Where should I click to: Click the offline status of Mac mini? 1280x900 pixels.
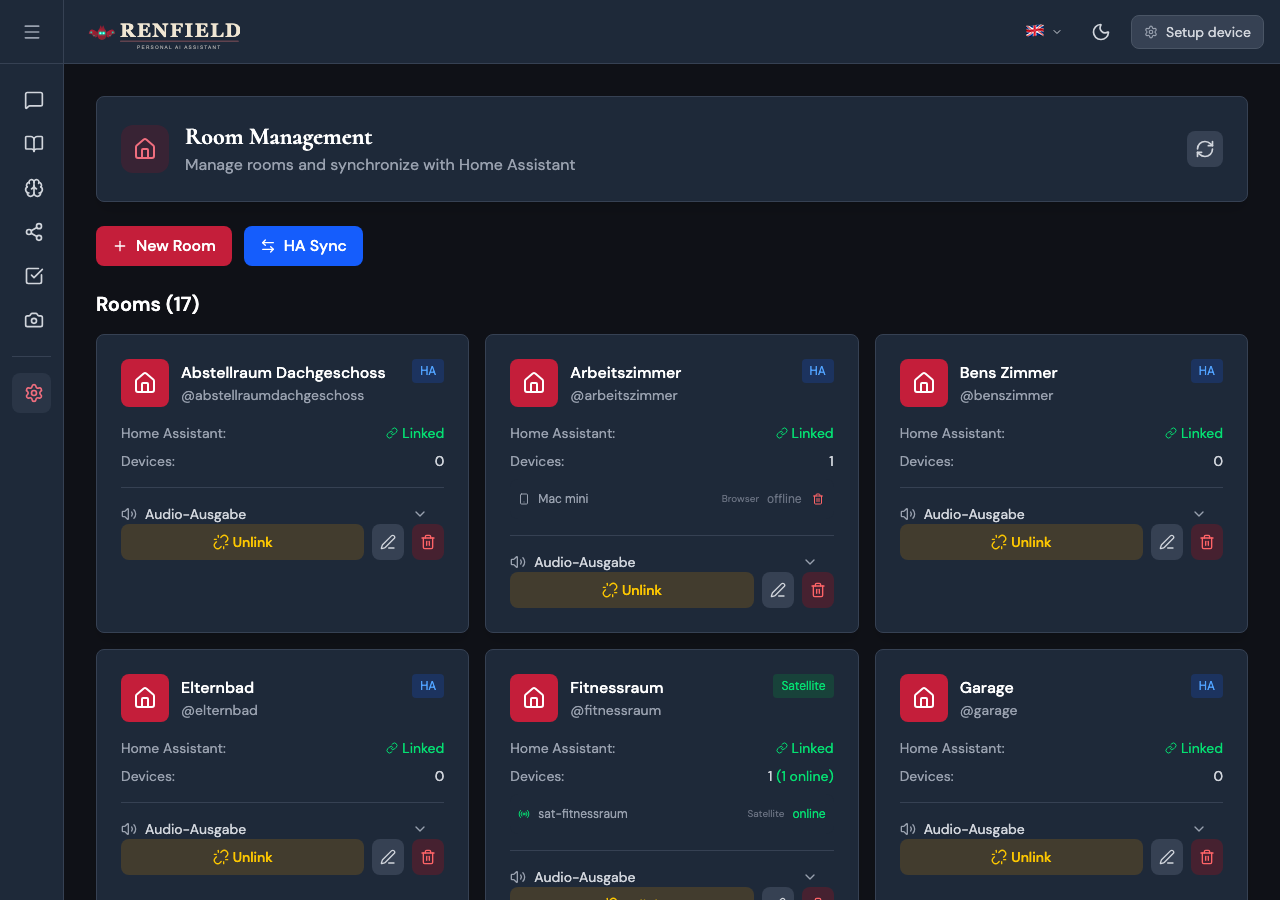(x=784, y=499)
